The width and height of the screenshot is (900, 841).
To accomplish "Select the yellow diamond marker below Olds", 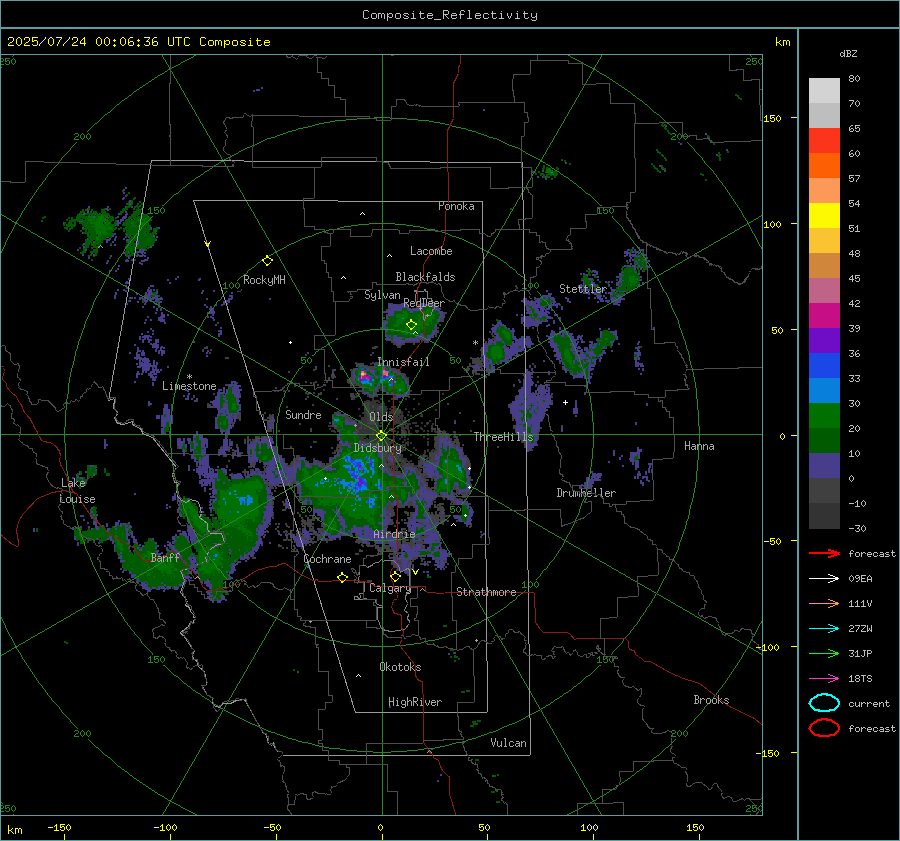I will [x=381, y=436].
